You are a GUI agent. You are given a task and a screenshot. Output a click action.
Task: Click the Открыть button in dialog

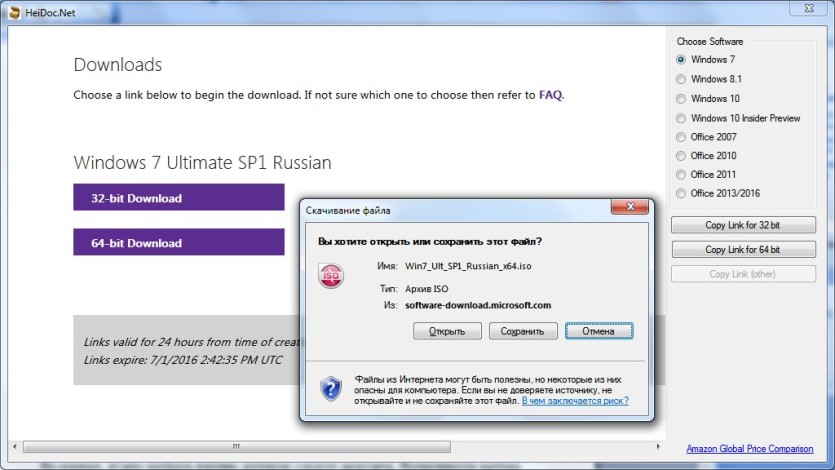pyautogui.click(x=447, y=331)
